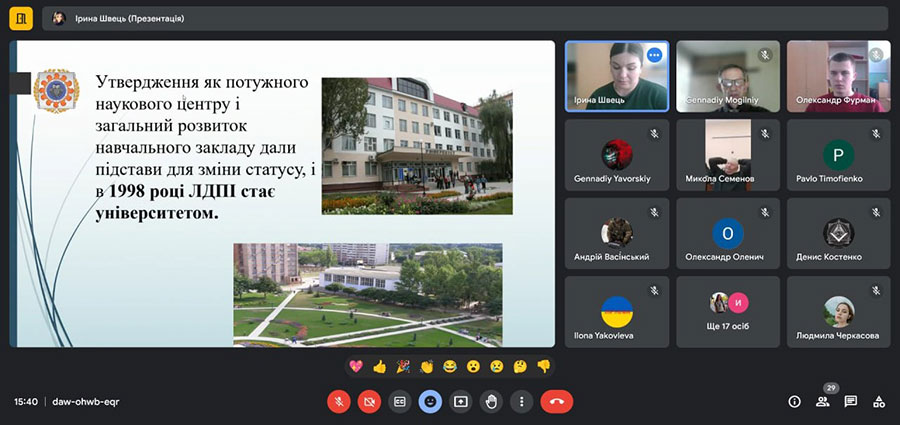Click Ilona Yakovleva flag avatar
The width and height of the screenshot is (900, 425).
[x=617, y=312]
